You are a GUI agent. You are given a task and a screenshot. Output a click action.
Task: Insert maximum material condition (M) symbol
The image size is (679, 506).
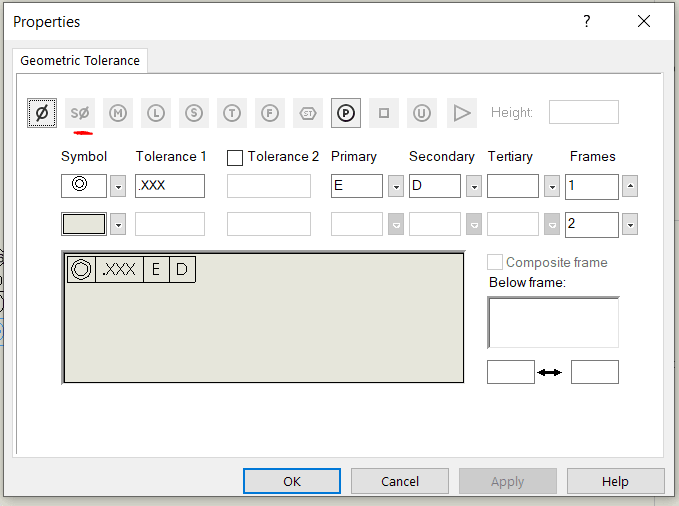point(118,113)
